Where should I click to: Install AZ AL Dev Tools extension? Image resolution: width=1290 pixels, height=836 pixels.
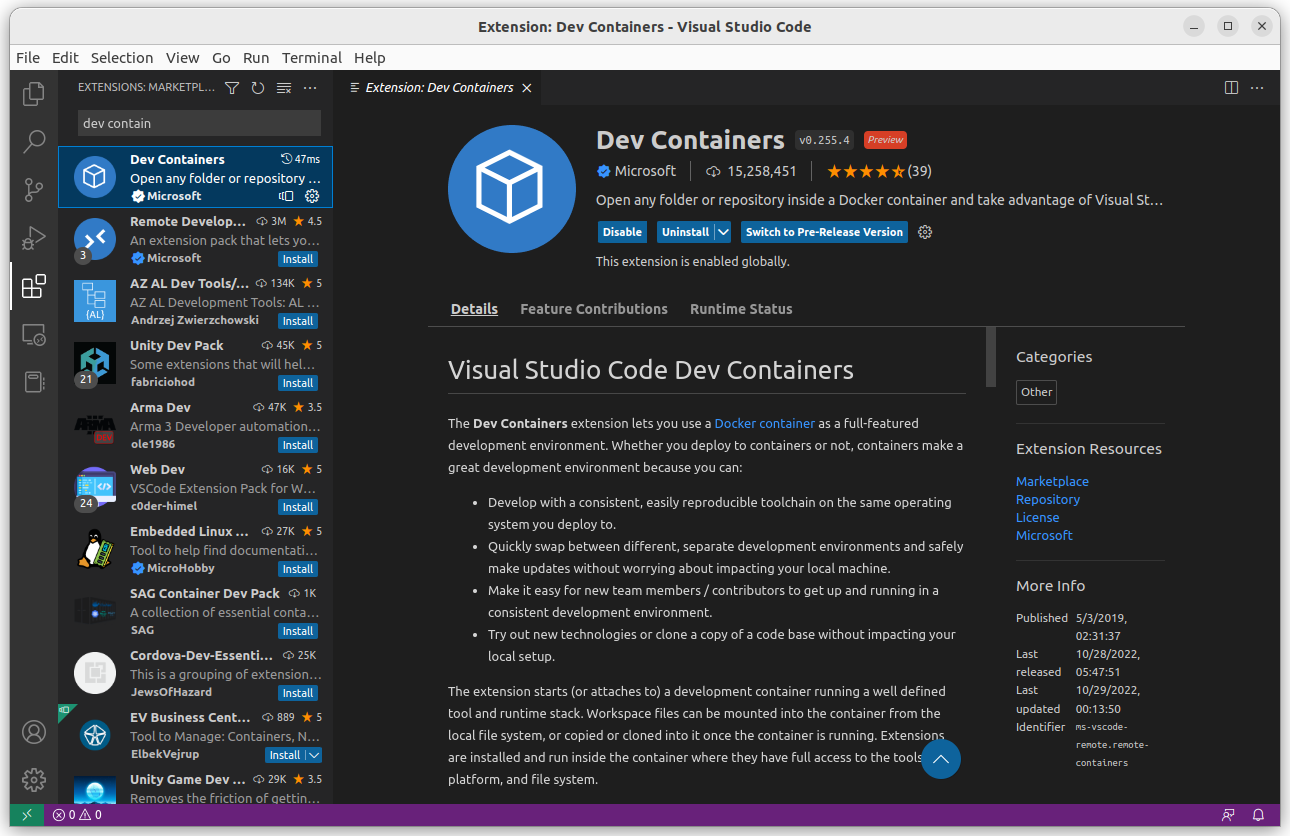click(x=298, y=321)
